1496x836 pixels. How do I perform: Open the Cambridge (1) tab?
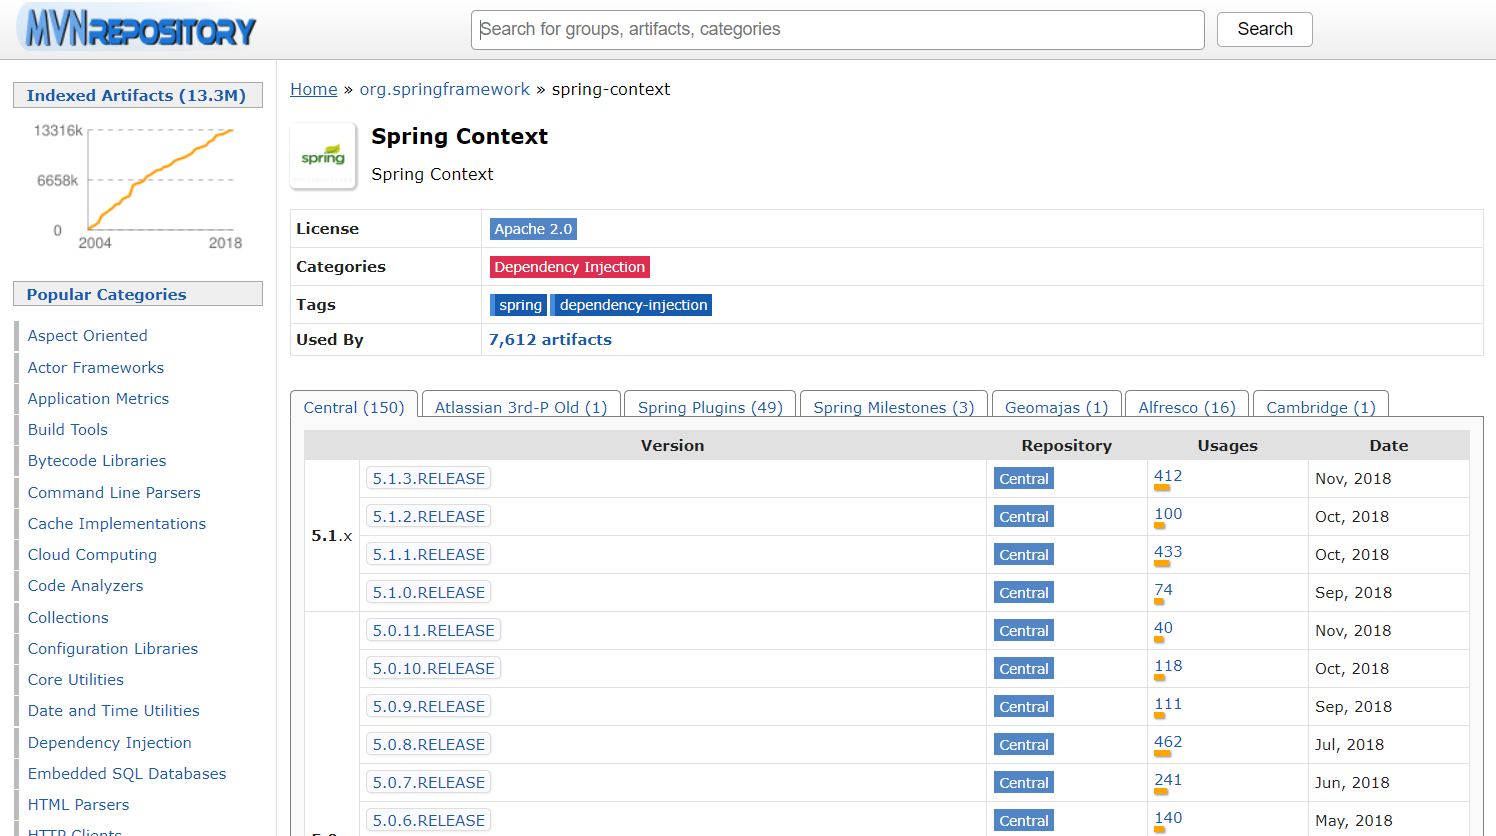[x=1321, y=407]
